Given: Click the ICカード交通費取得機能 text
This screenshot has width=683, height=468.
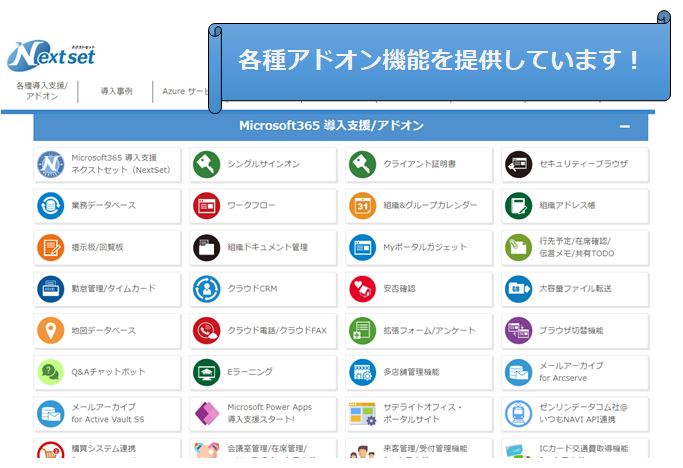Looking at the screenshot, I should 584,448.
